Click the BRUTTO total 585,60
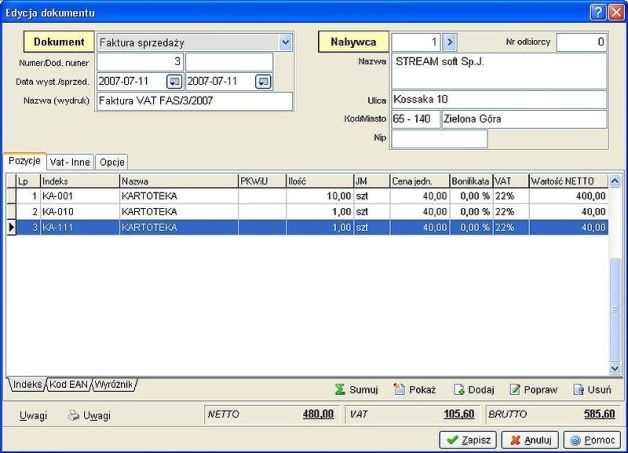This screenshot has height=453, width=628. tap(600, 414)
